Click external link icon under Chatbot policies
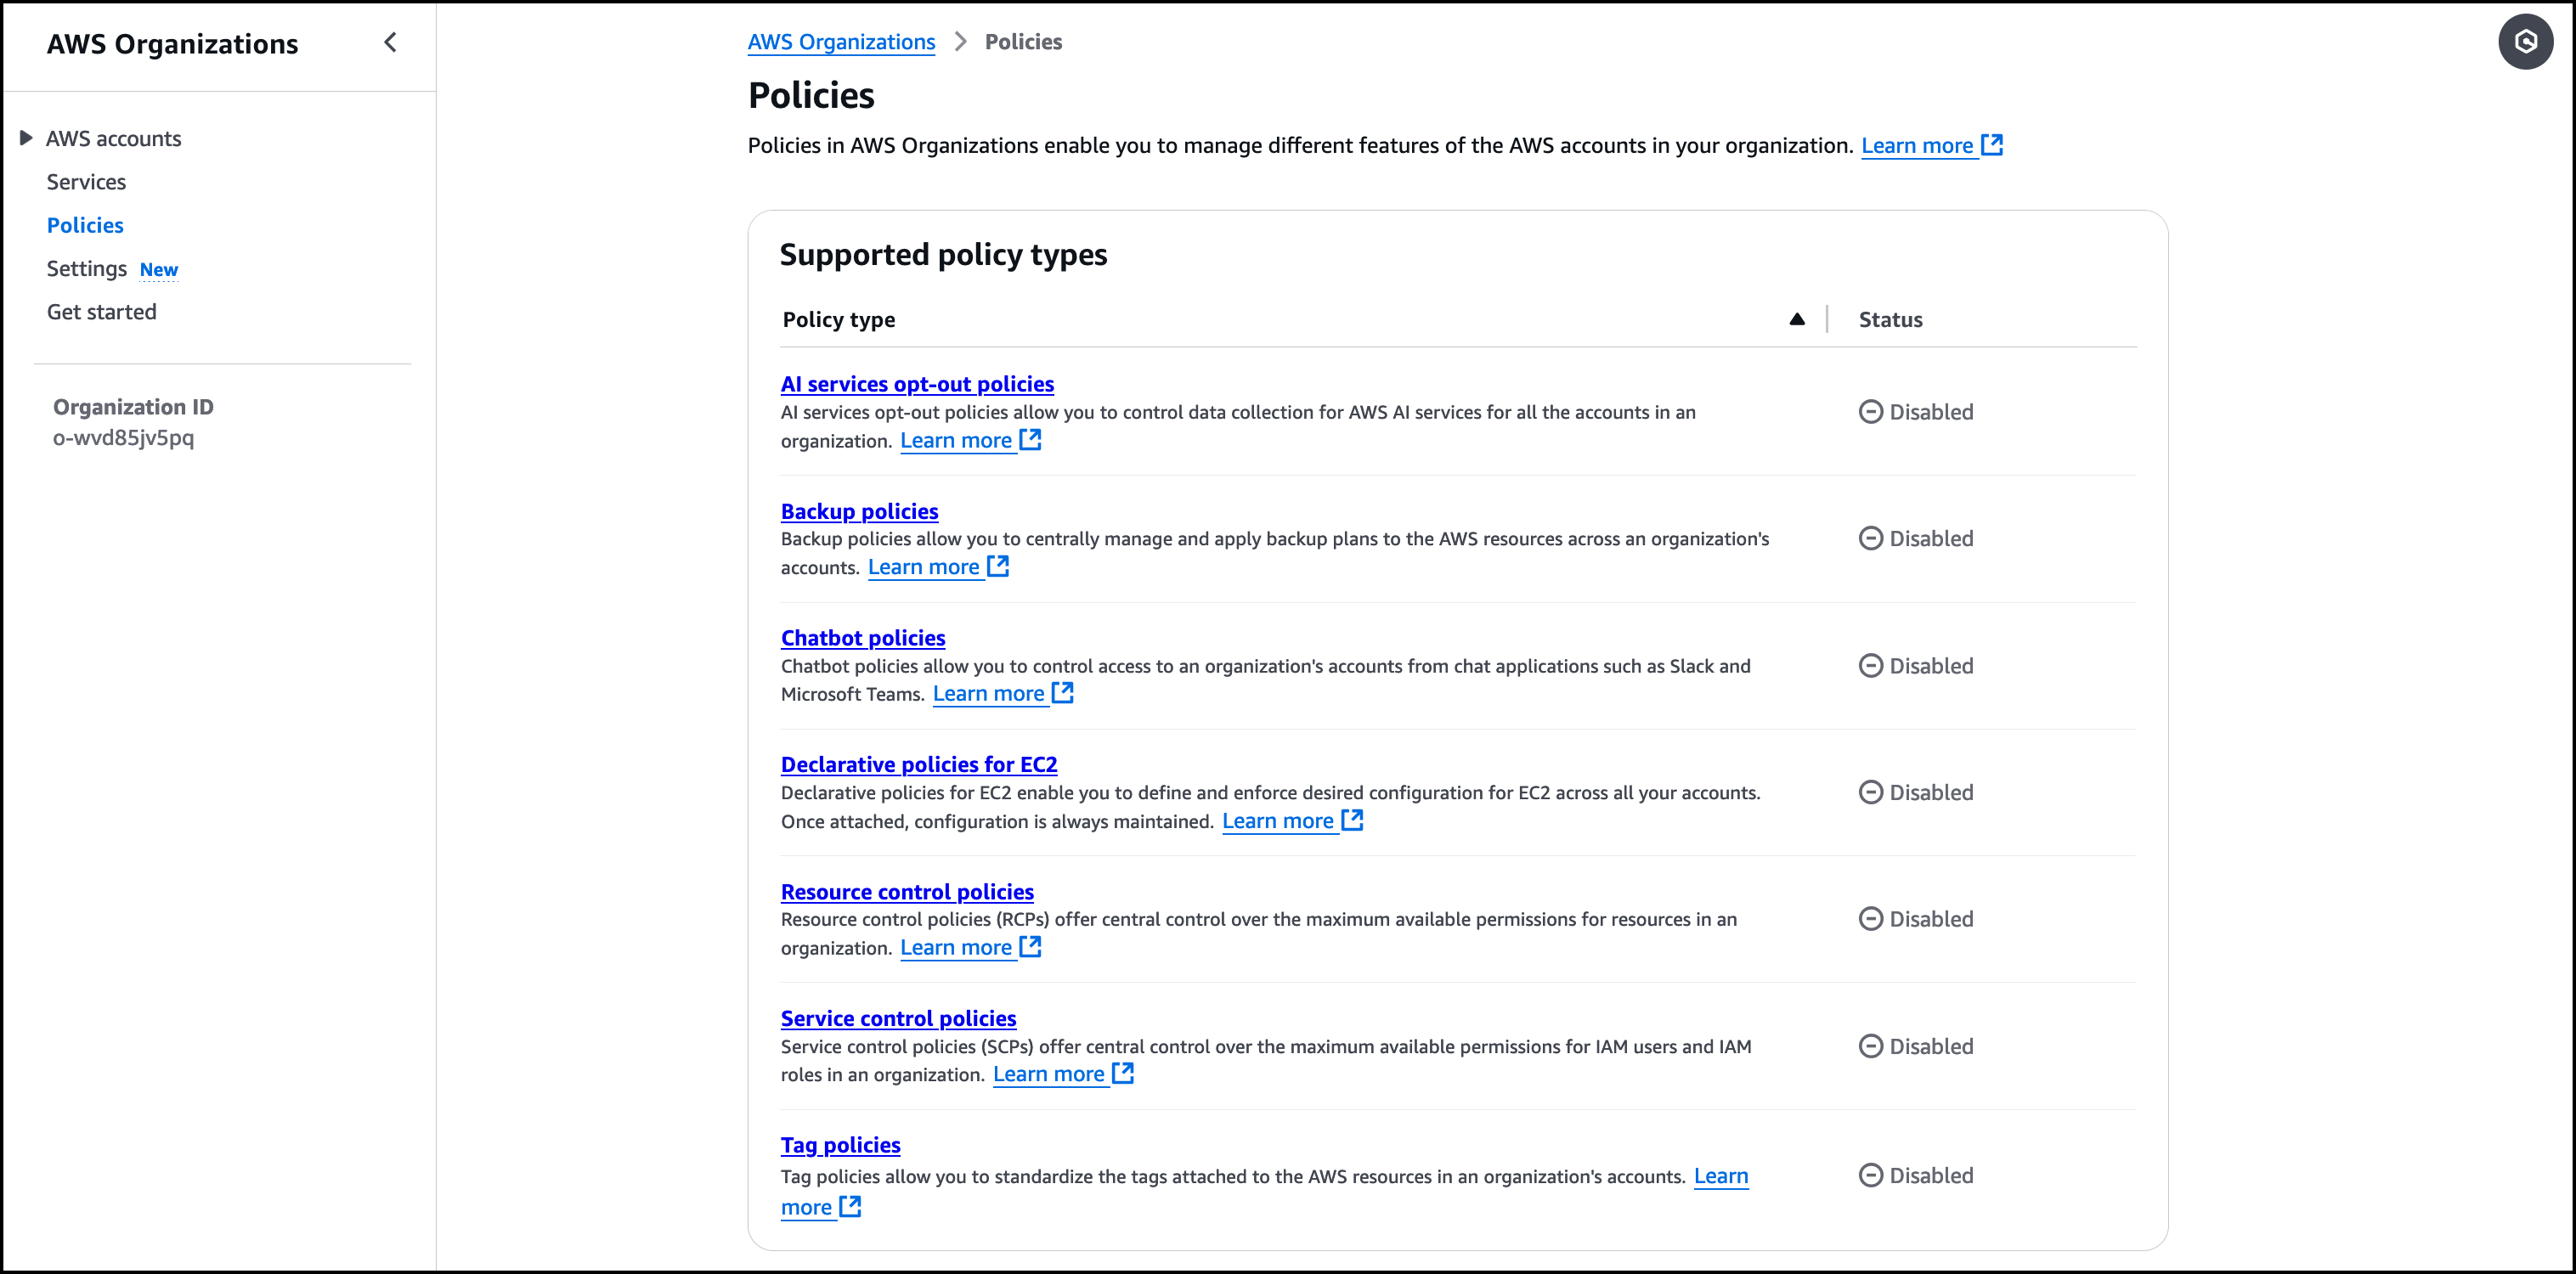Image resolution: width=2576 pixels, height=1274 pixels. click(1063, 693)
